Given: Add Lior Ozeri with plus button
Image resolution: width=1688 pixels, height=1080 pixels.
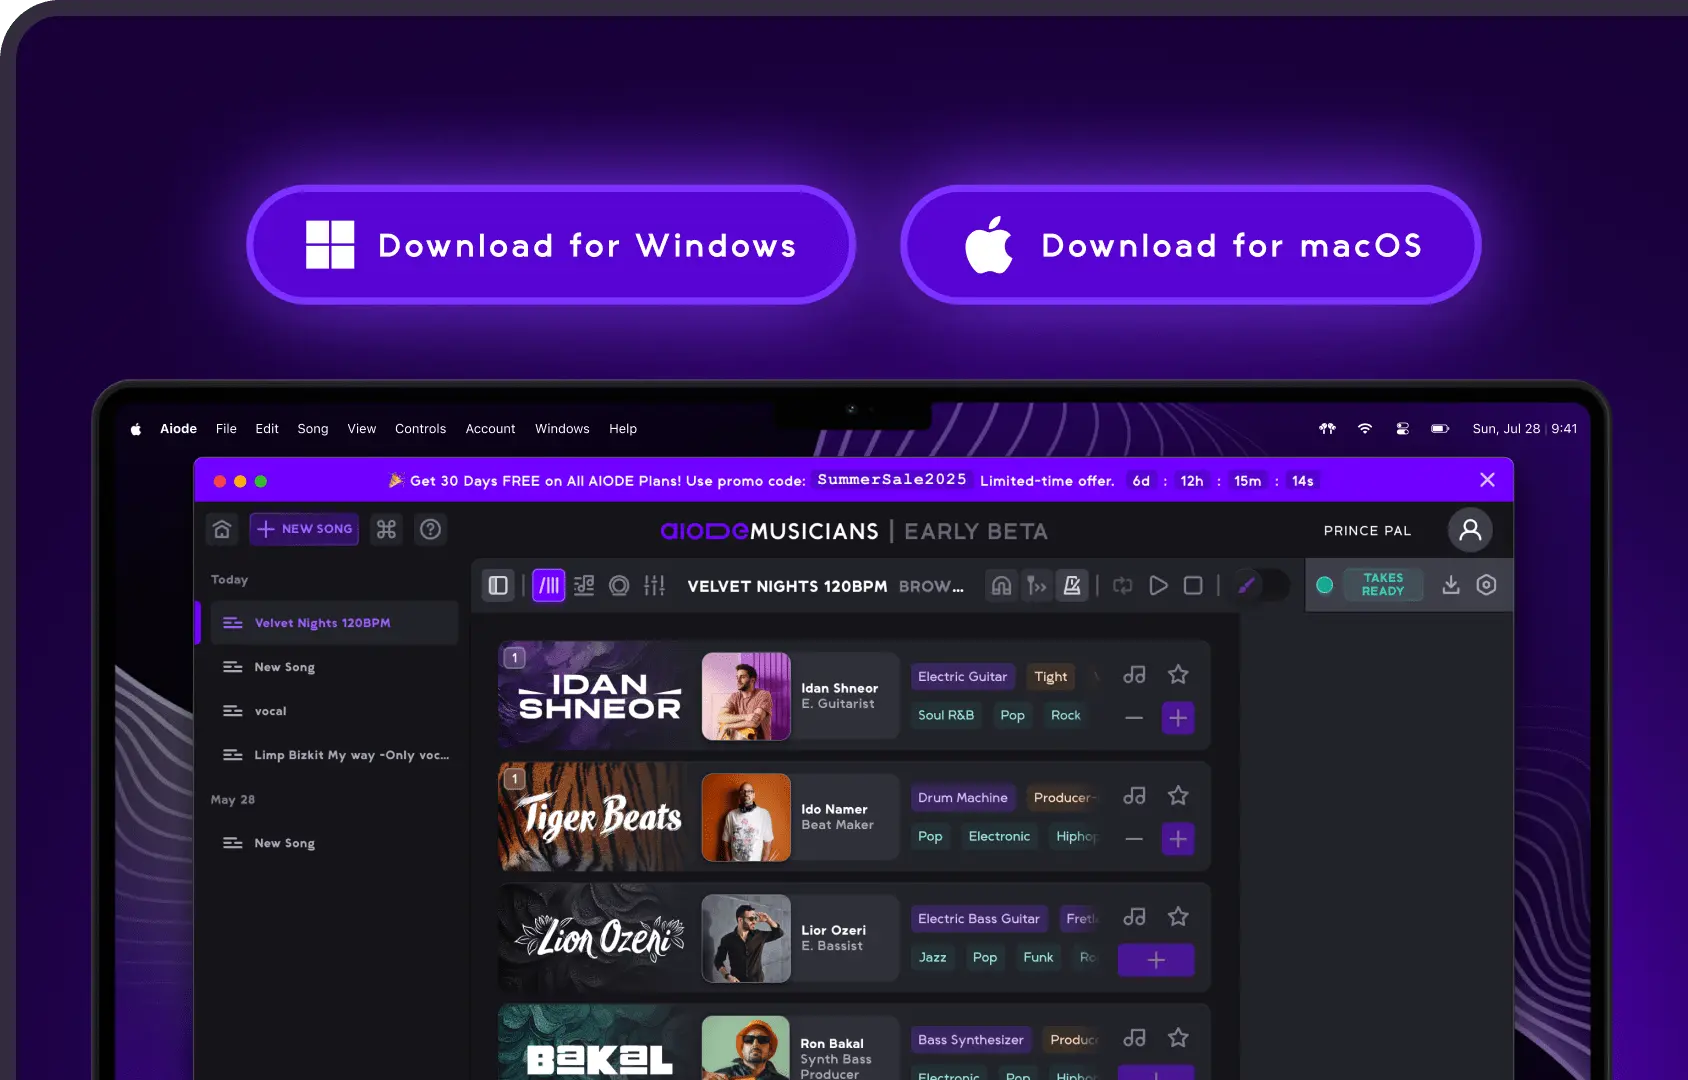Looking at the screenshot, I should 1156,960.
